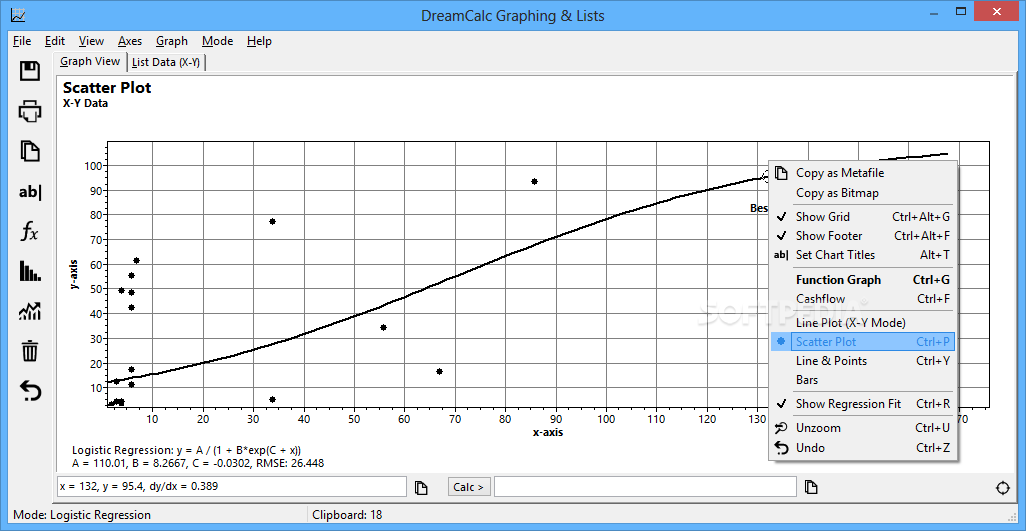
Task: Open the Help menu
Action: coord(259,41)
